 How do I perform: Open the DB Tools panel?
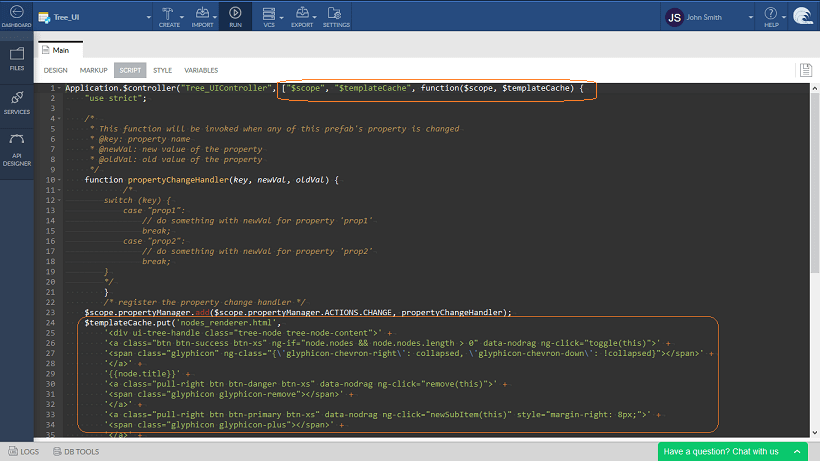(77, 452)
